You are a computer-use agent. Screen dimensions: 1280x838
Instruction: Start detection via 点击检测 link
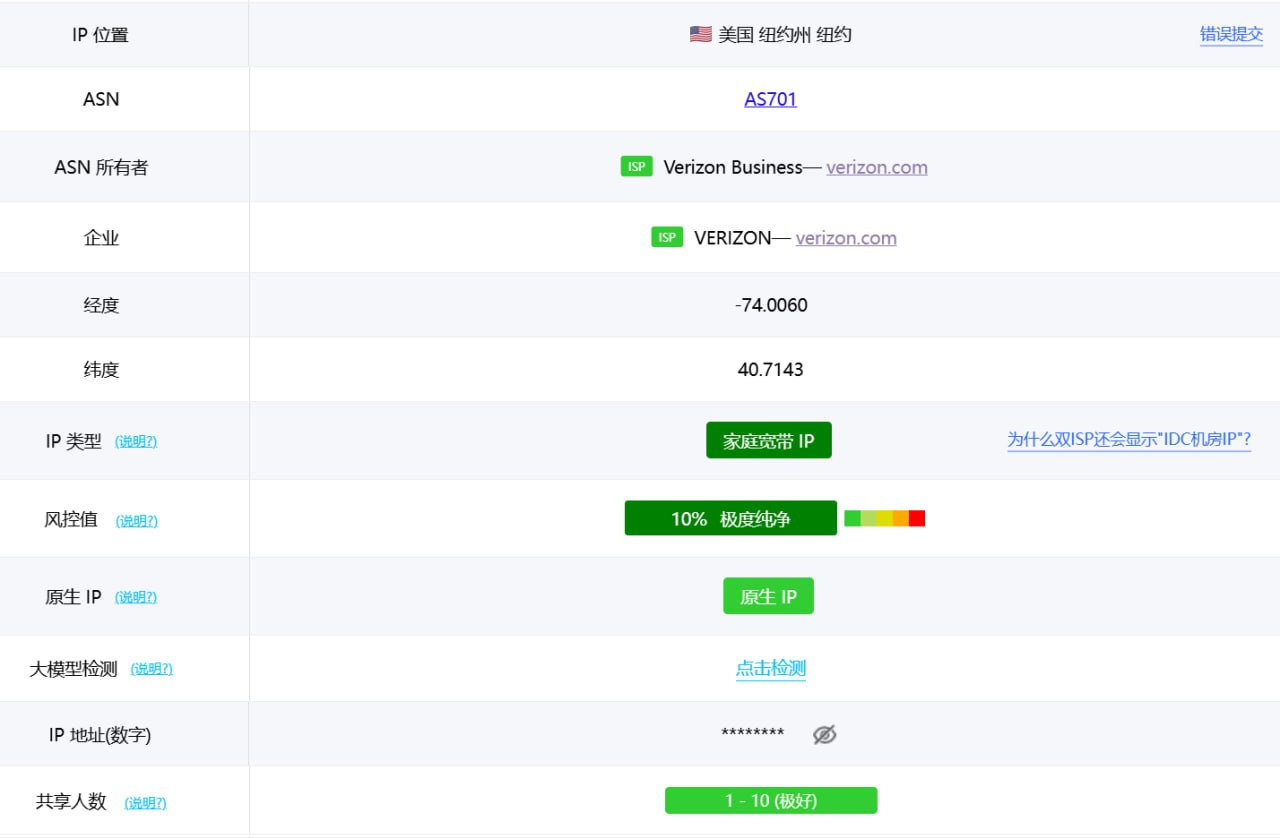pos(770,668)
